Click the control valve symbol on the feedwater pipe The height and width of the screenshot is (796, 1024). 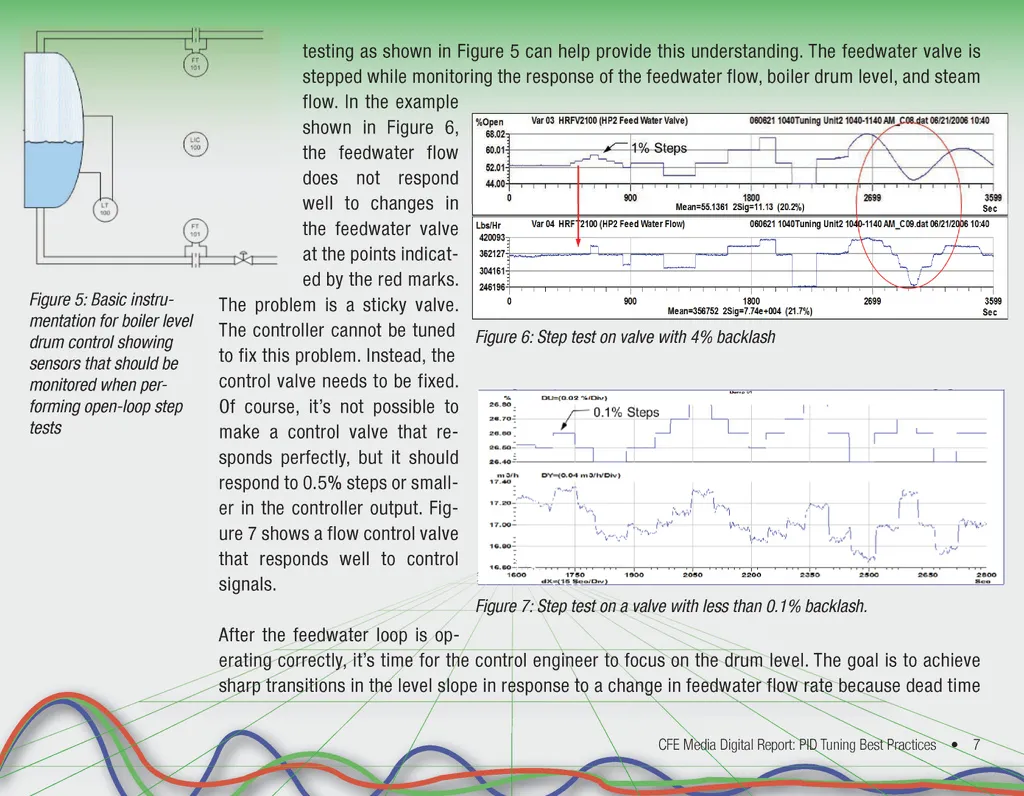point(242,261)
